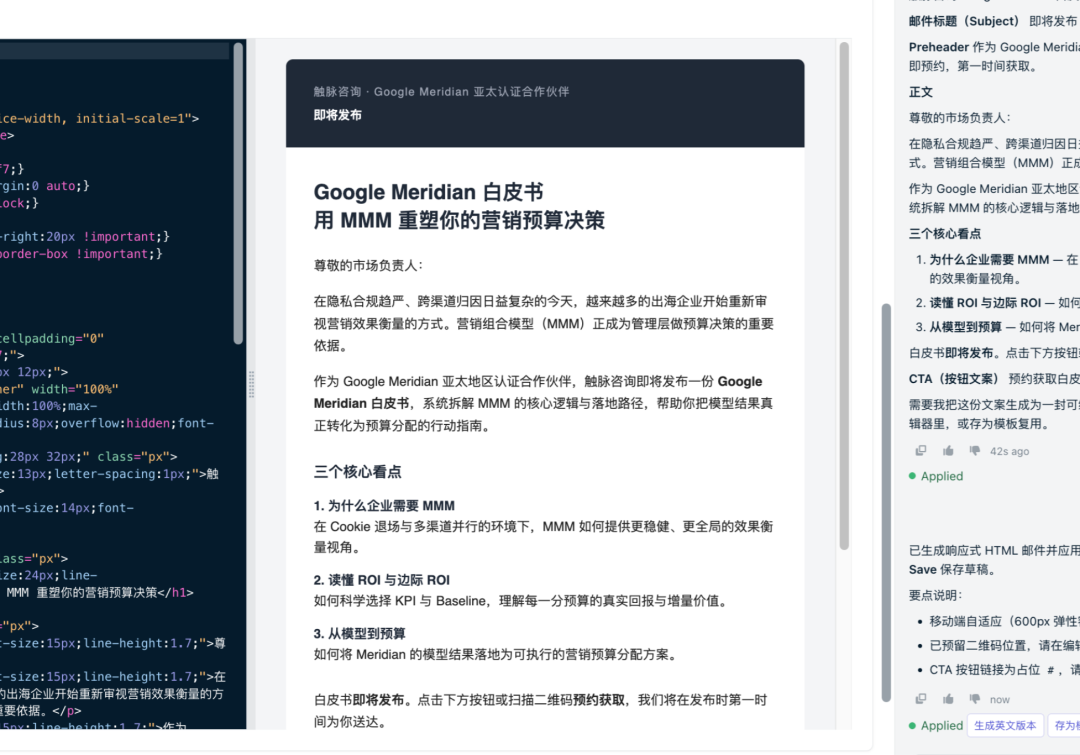Click the Preheader label in chat
This screenshot has height=755, width=1080.
[x=938, y=47]
